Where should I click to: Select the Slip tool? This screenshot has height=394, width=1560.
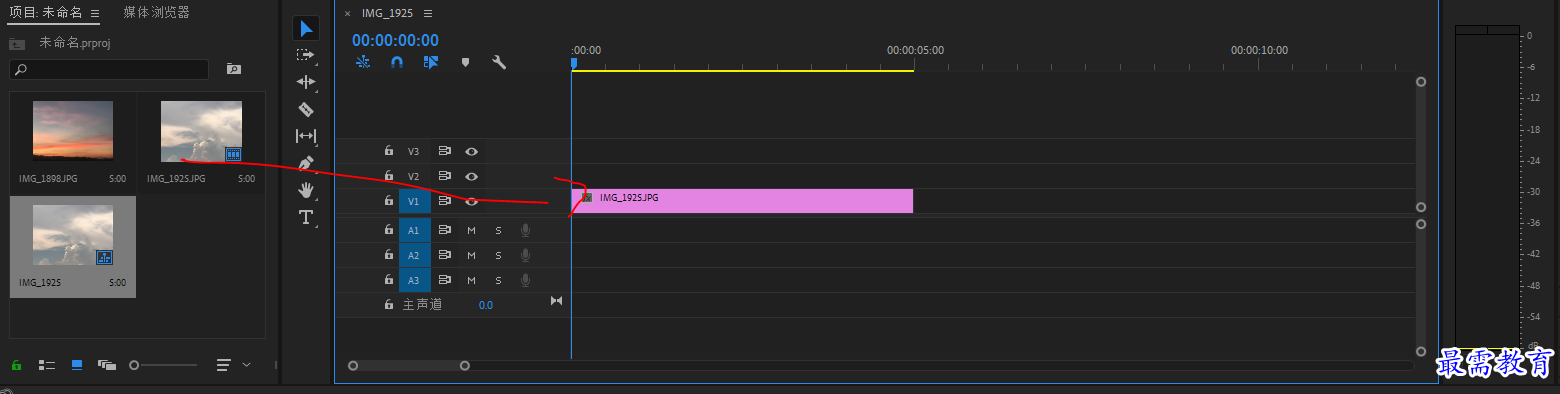(306, 136)
